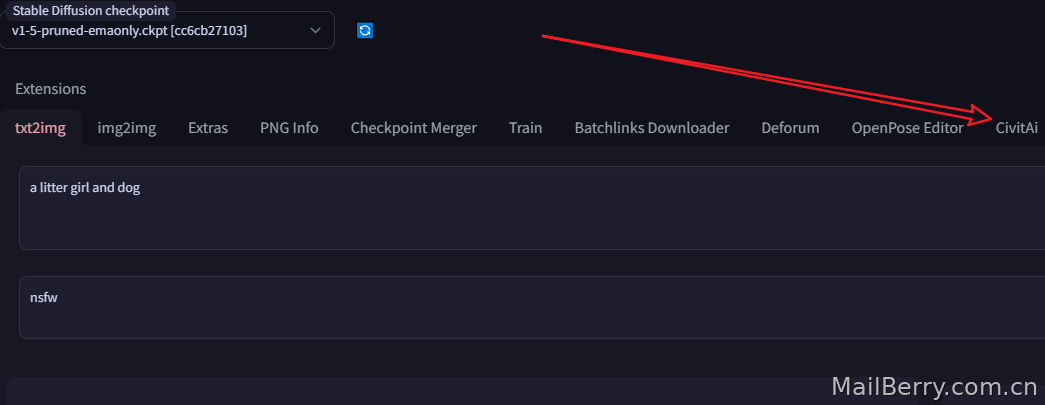Switch to the img2img tab
This screenshot has width=1045, height=405.
click(x=127, y=128)
